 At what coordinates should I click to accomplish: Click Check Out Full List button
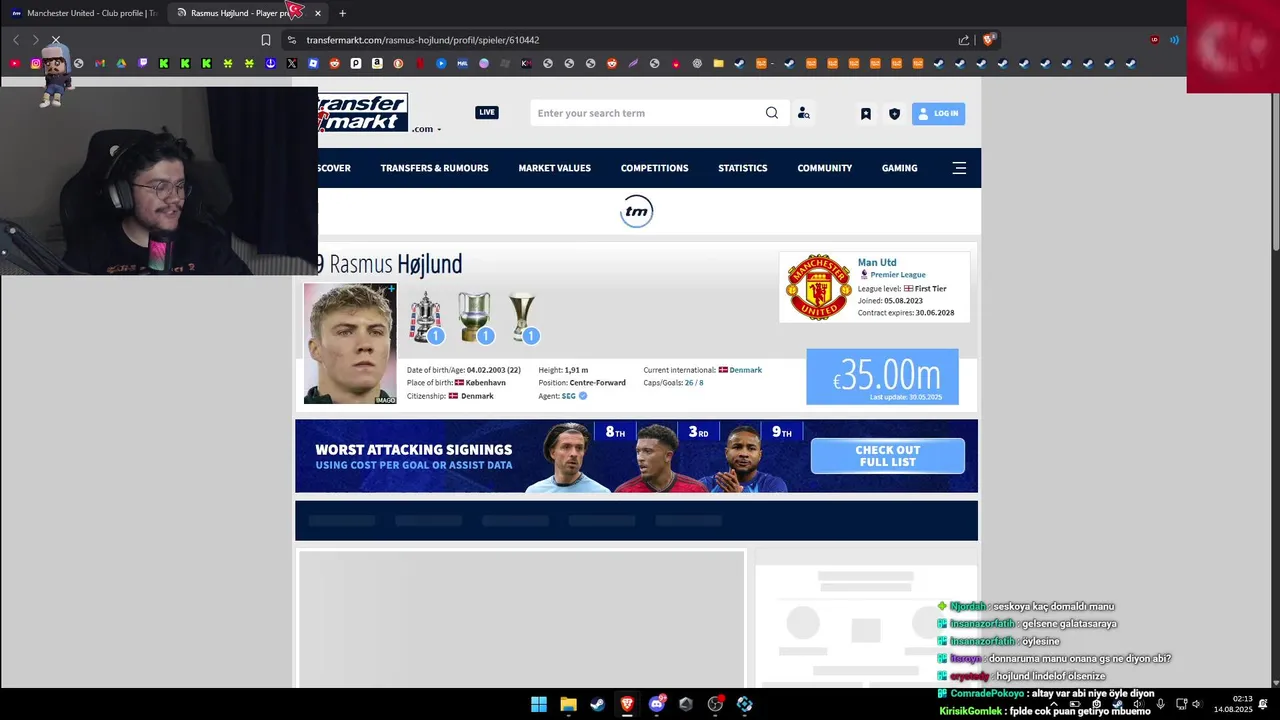coord(887,456)
